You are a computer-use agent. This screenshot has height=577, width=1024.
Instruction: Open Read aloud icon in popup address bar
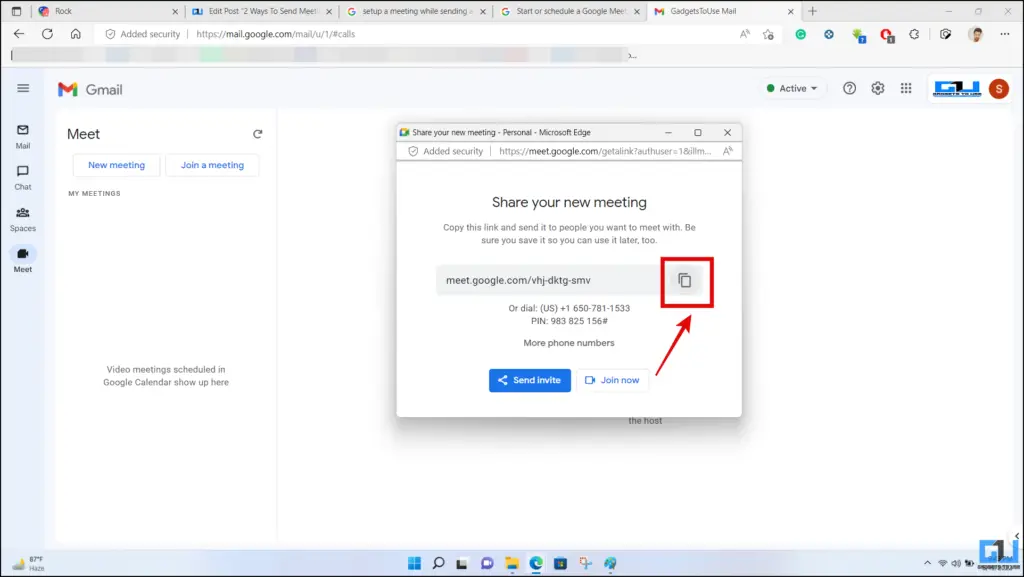coord(728,151)
